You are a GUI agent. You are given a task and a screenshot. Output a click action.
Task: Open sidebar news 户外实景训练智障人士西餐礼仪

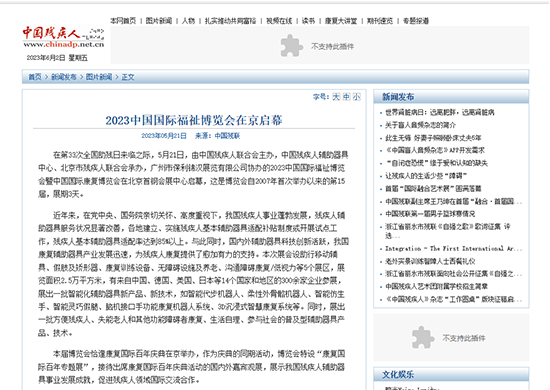(x=430, y=261)
